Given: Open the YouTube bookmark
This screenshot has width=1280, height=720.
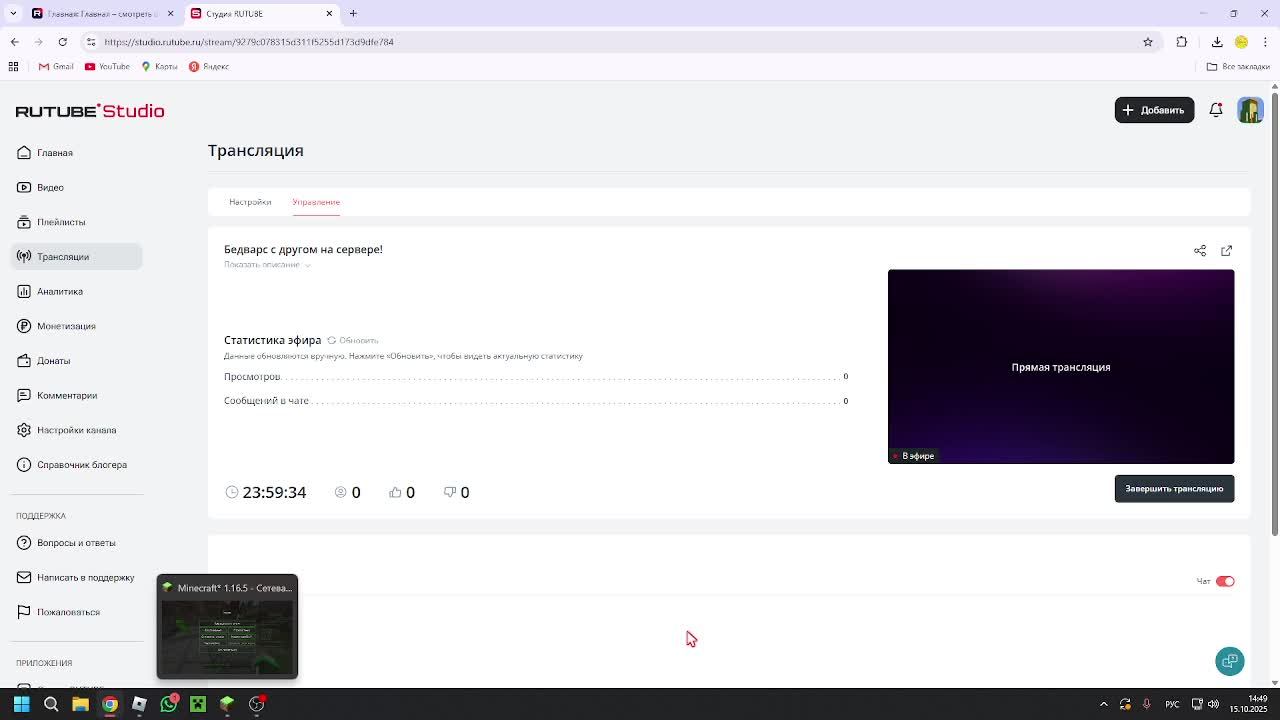Looking at the screenshot, I should [x=107, y=66].
